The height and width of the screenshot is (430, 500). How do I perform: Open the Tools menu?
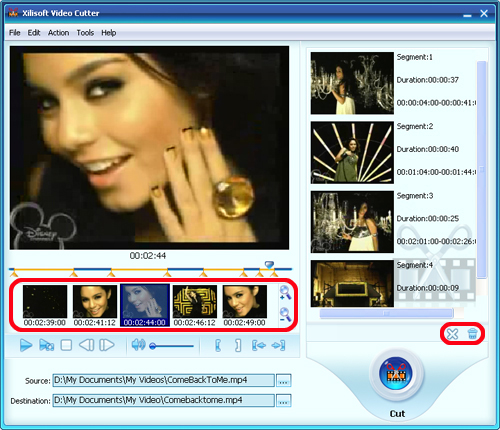point(85,33)
